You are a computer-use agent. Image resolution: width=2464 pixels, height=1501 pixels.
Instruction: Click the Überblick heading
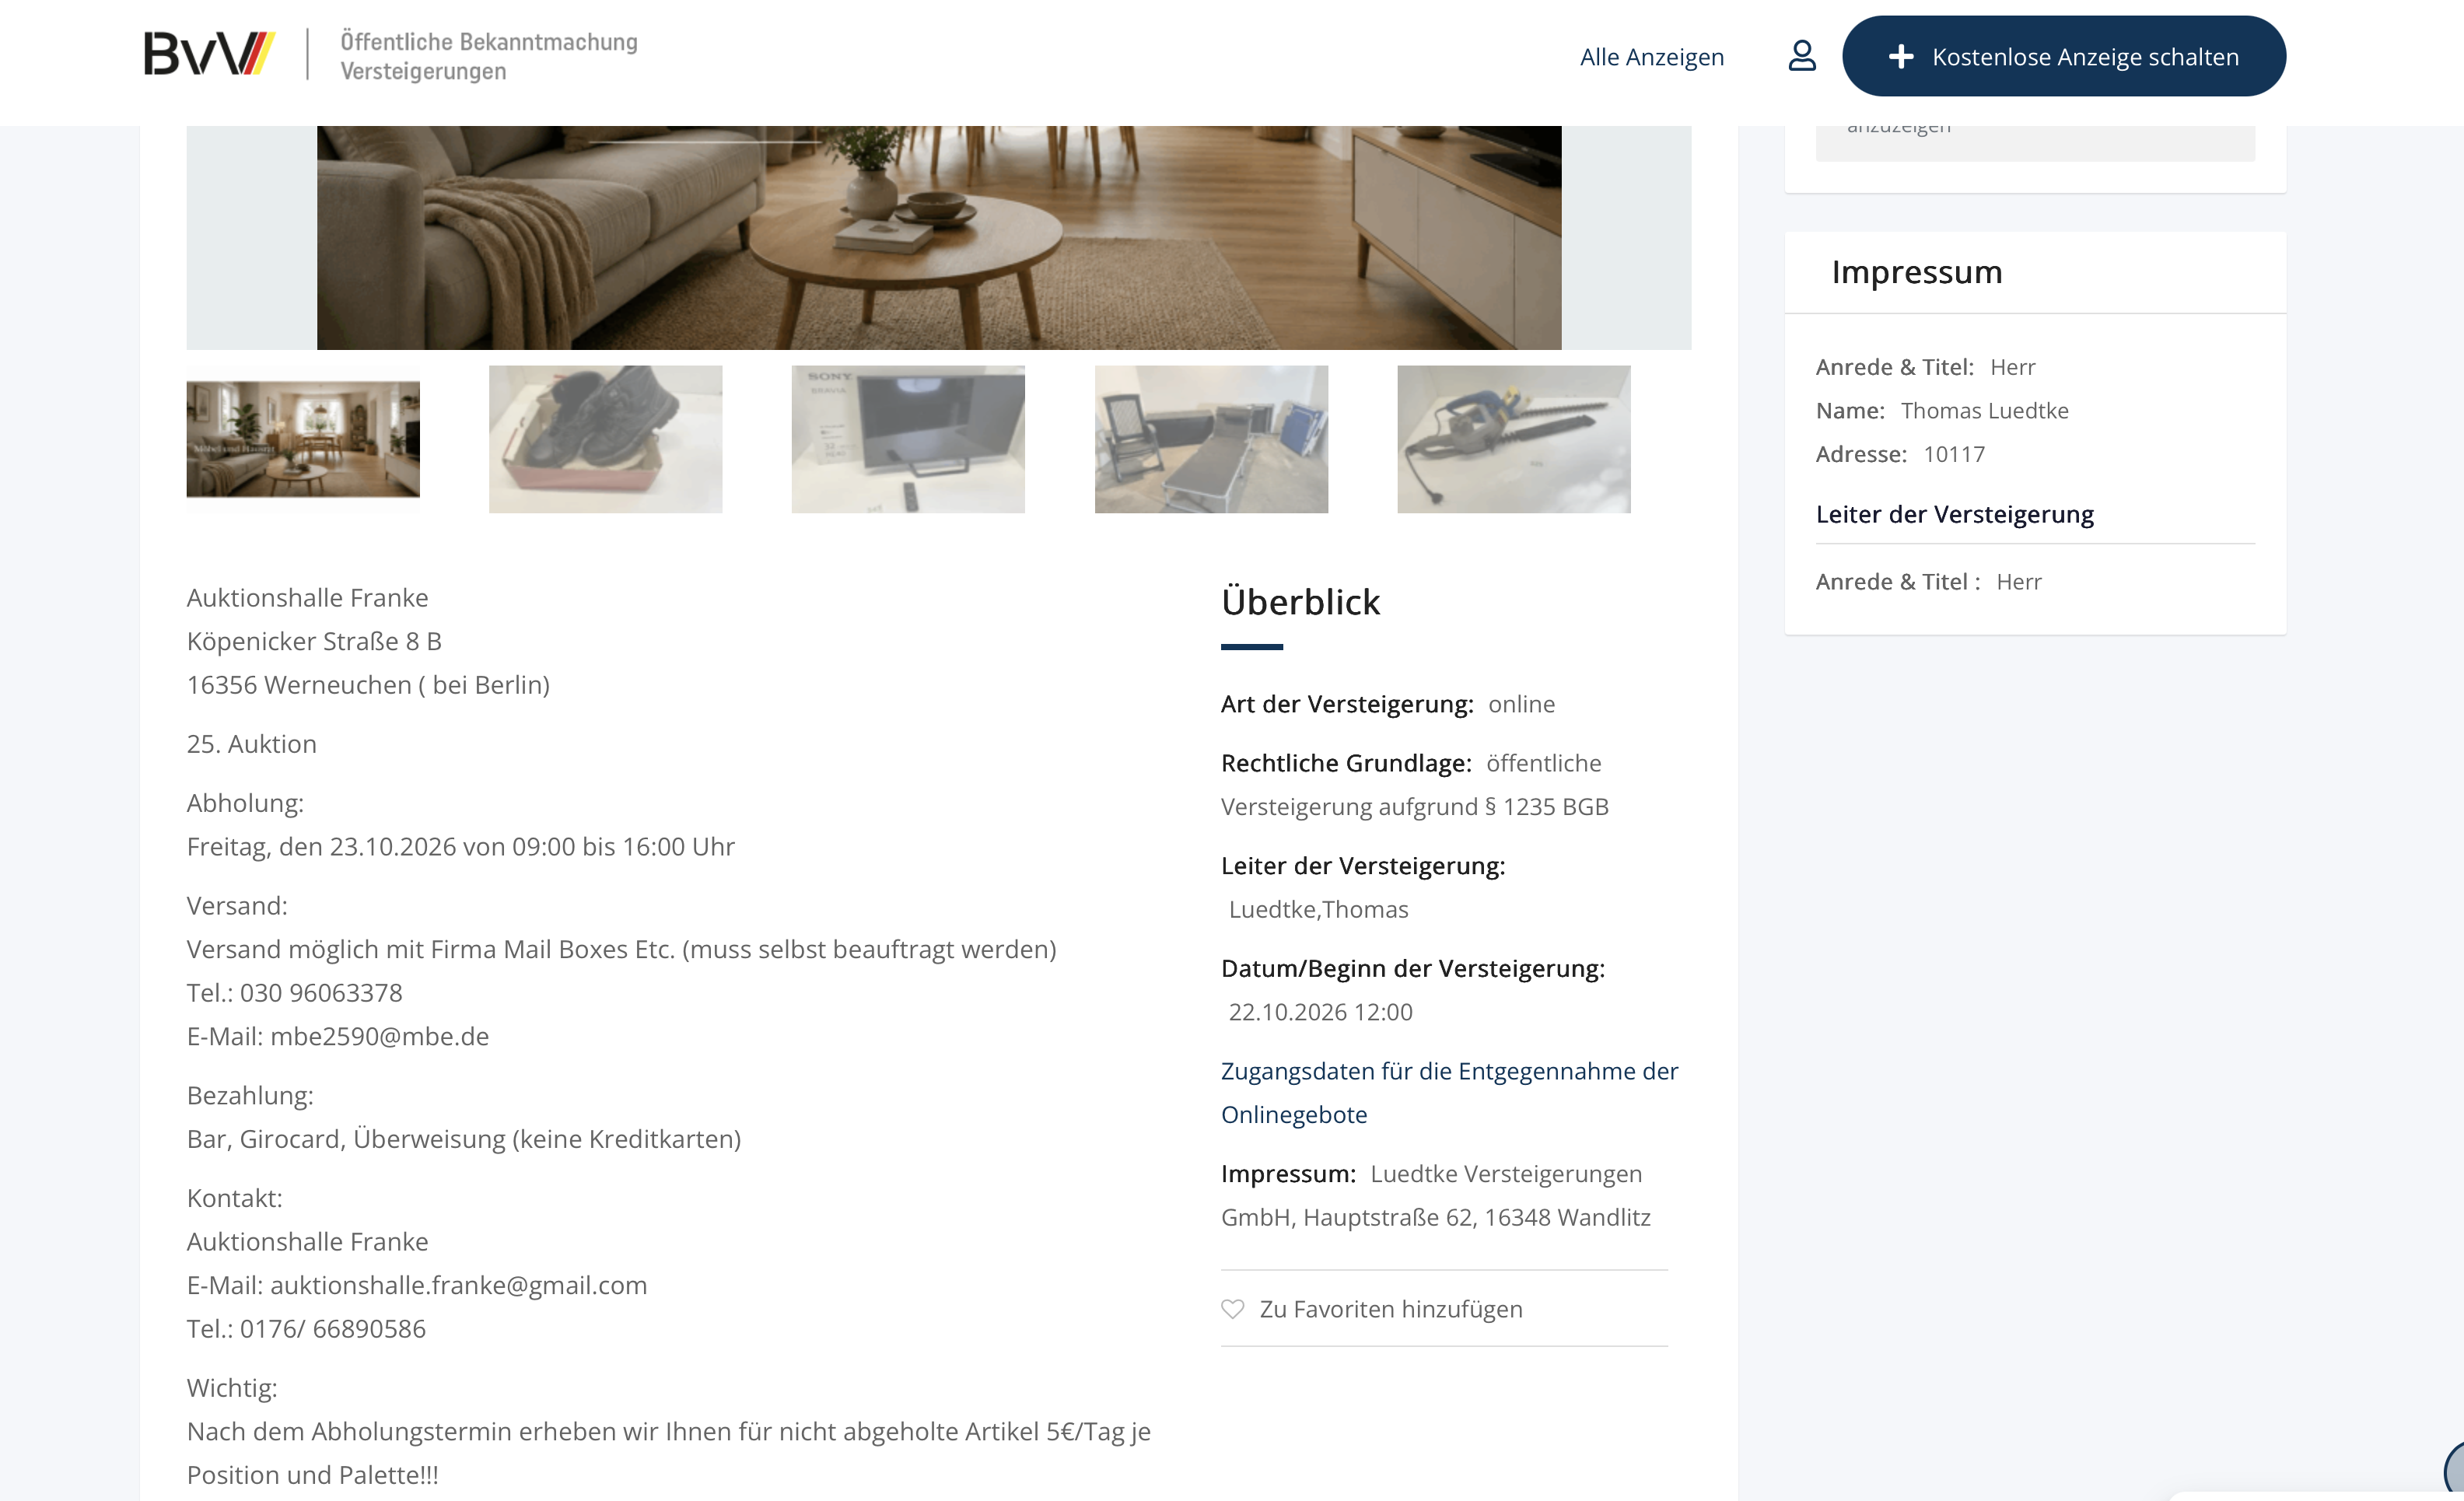click(1300, 602)
